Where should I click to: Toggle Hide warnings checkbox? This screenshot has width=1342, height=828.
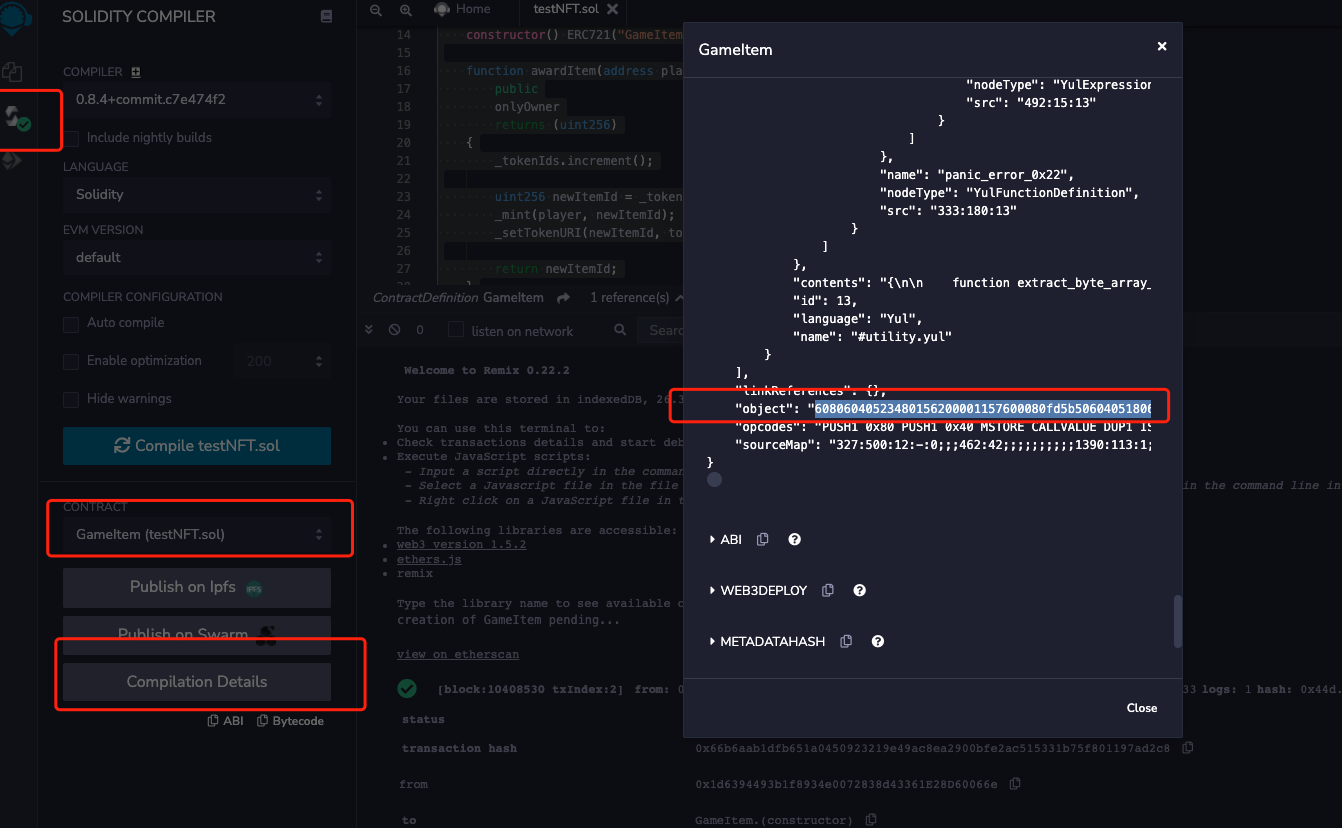tap(71, 399)
